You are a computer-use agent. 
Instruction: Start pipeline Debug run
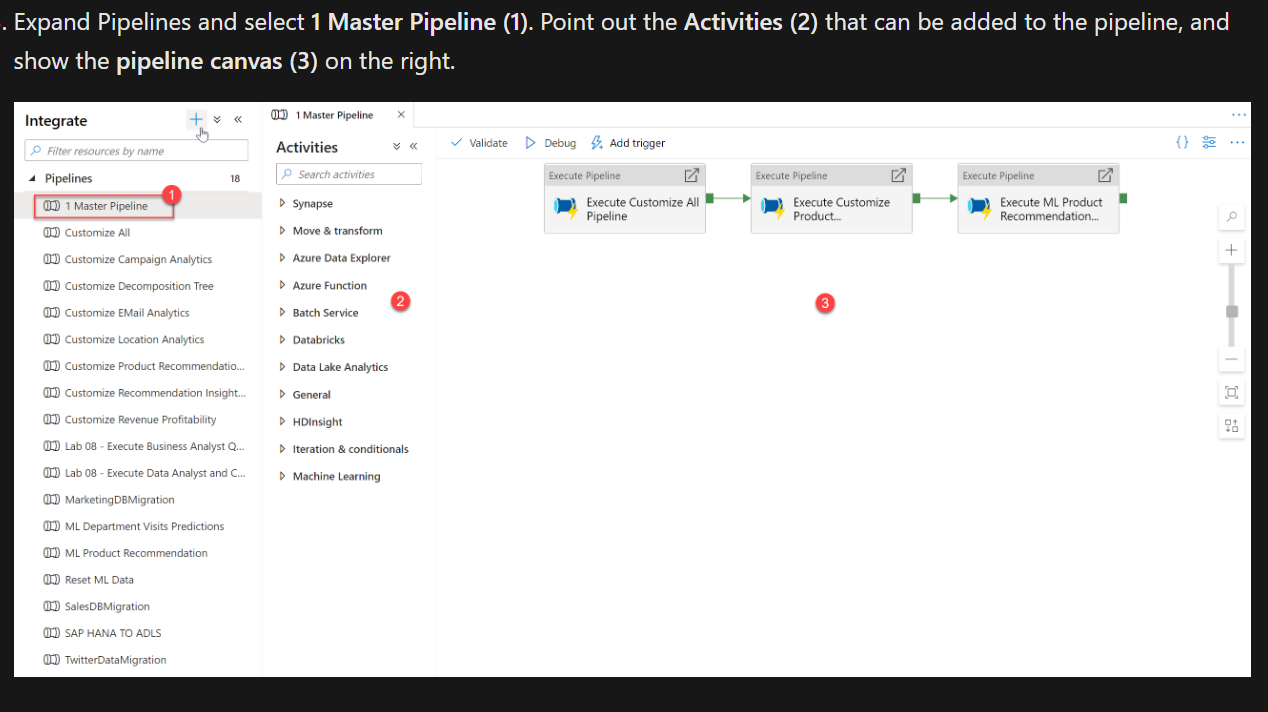click(551, 143)
